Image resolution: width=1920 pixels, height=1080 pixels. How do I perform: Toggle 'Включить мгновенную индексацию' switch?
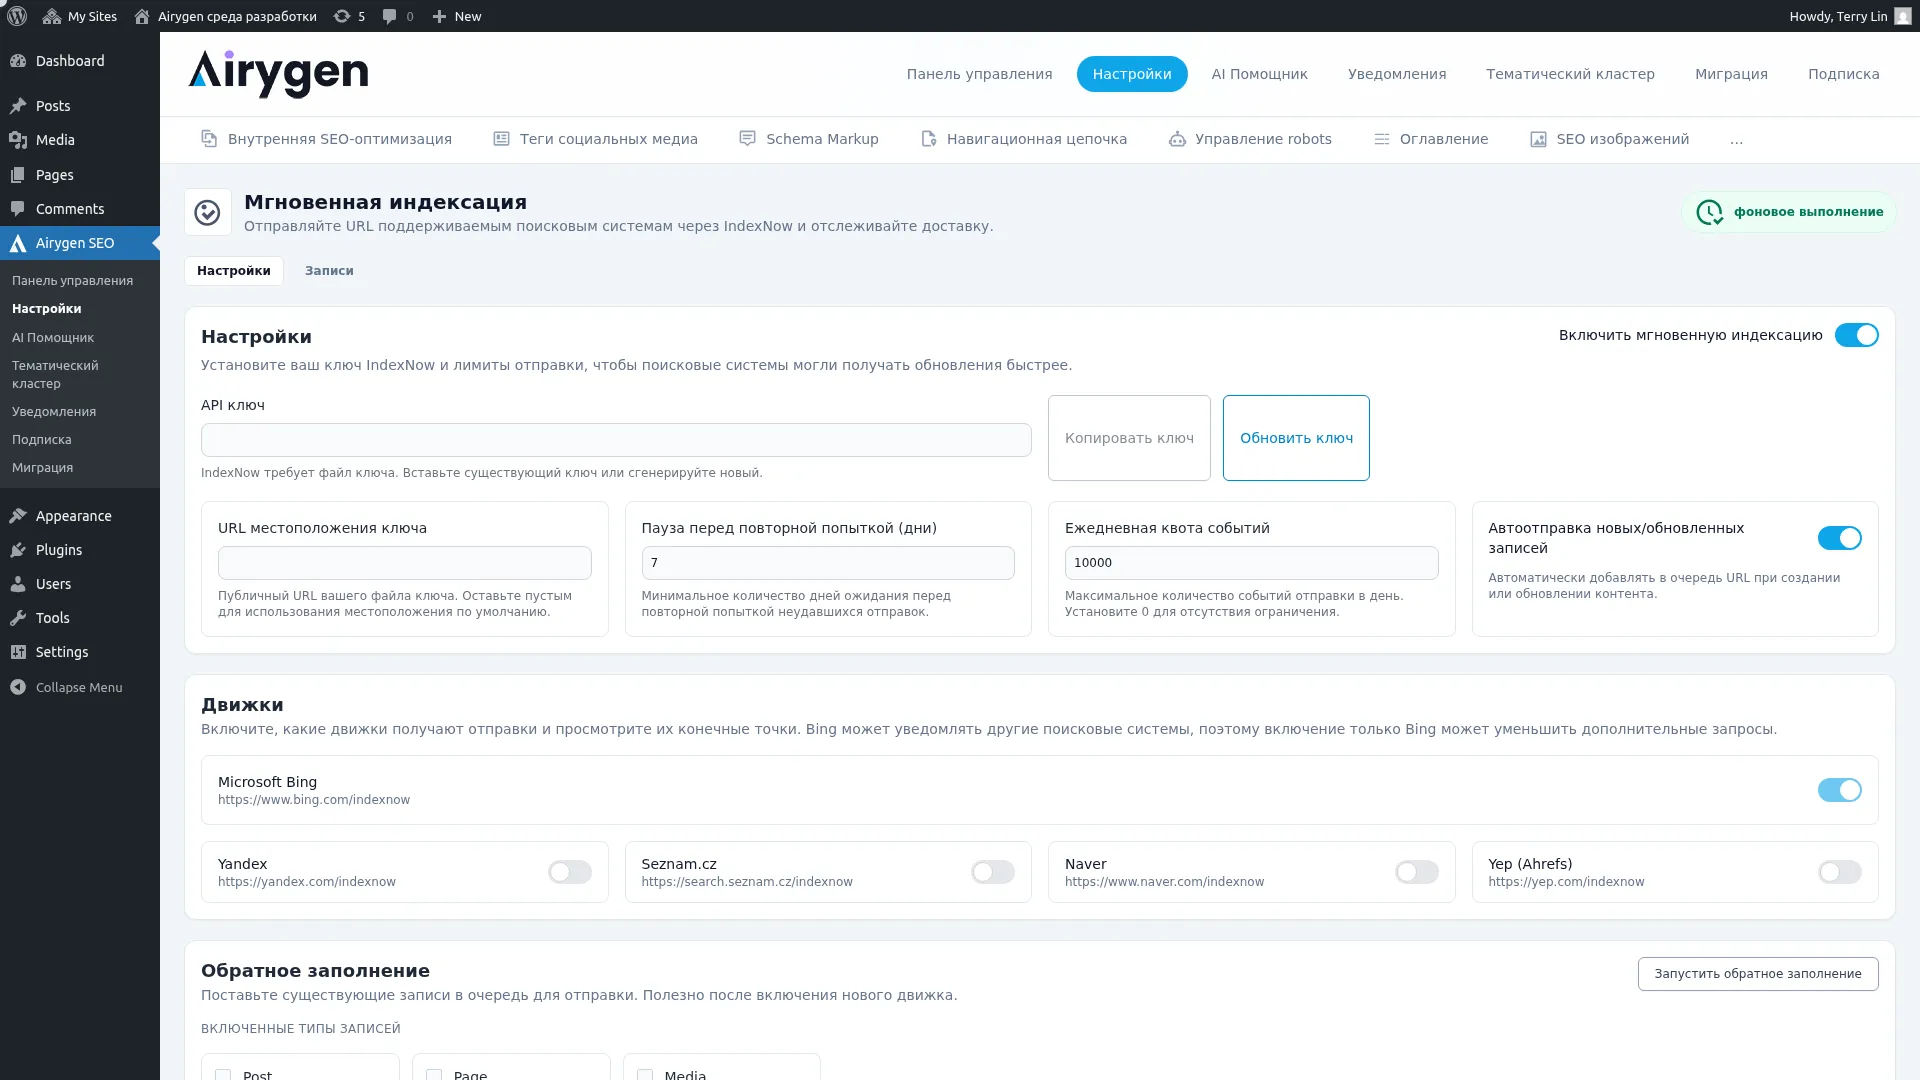1856,335
